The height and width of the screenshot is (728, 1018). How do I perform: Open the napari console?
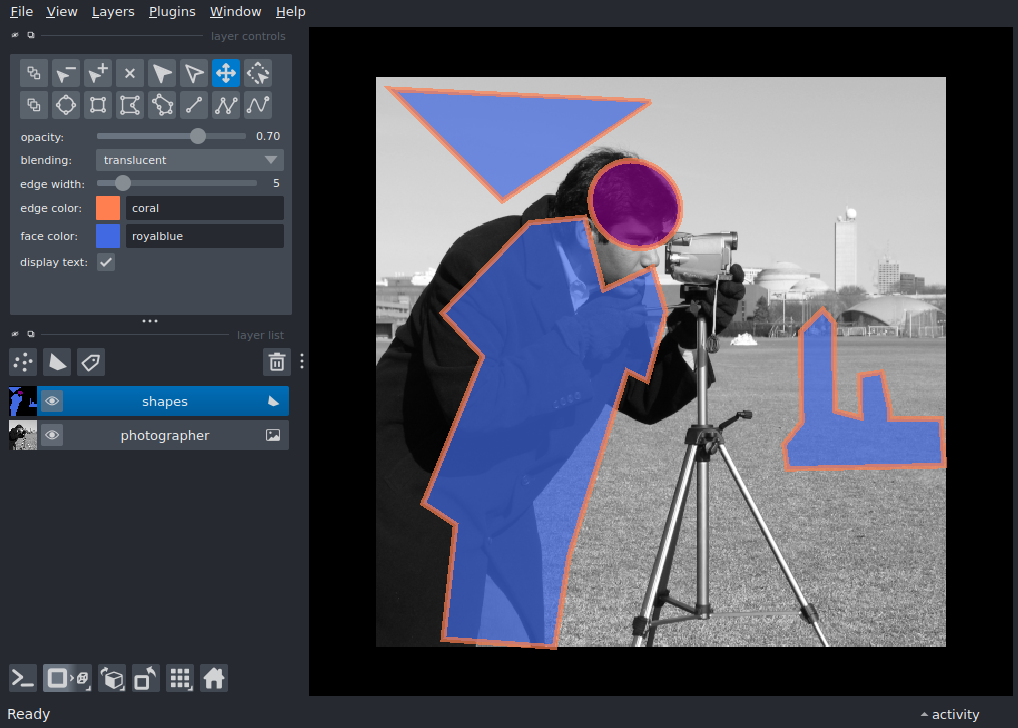click(x=22, y=678)
